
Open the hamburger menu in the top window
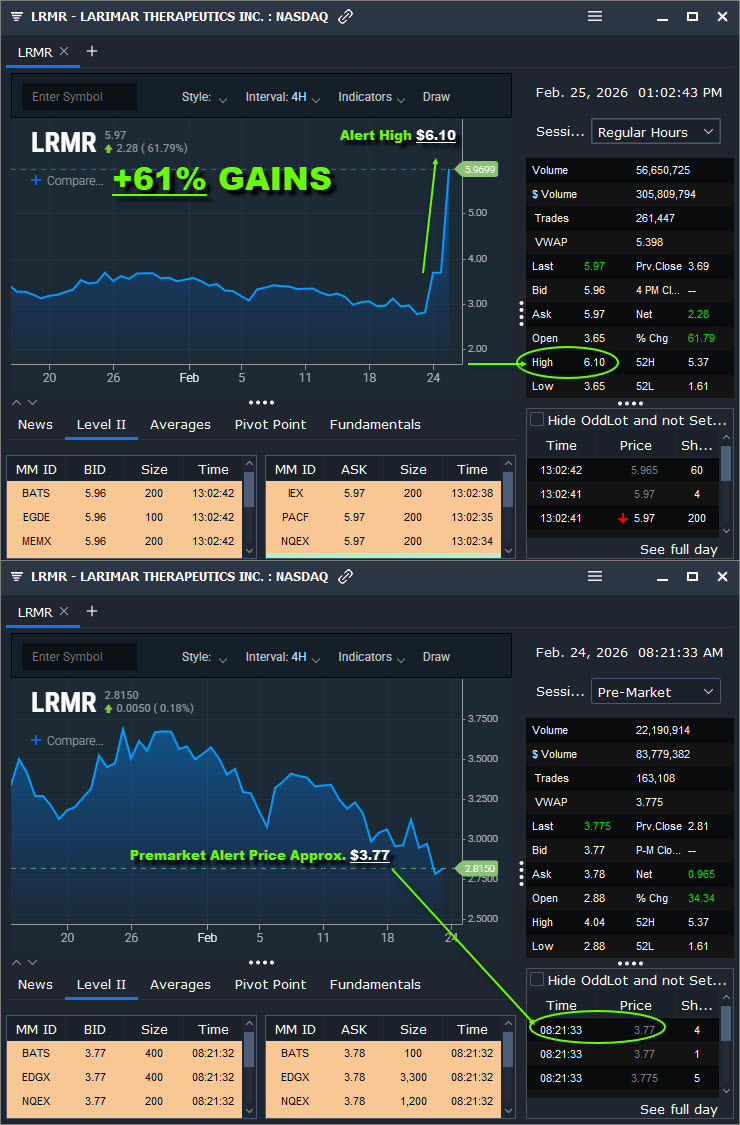point(595,17)
